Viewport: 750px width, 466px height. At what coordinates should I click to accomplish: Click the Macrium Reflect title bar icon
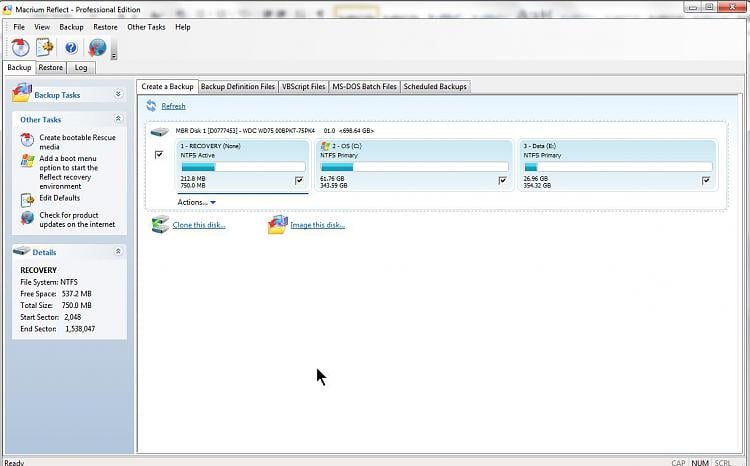pyautogui.click(x=7, y=10)
